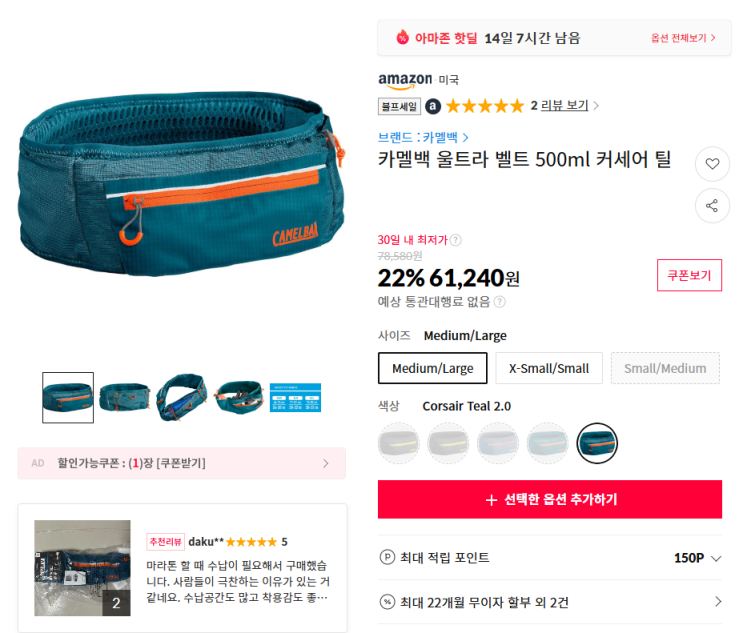
Task: Click the percent installment icon
Action: pos(387,602)
